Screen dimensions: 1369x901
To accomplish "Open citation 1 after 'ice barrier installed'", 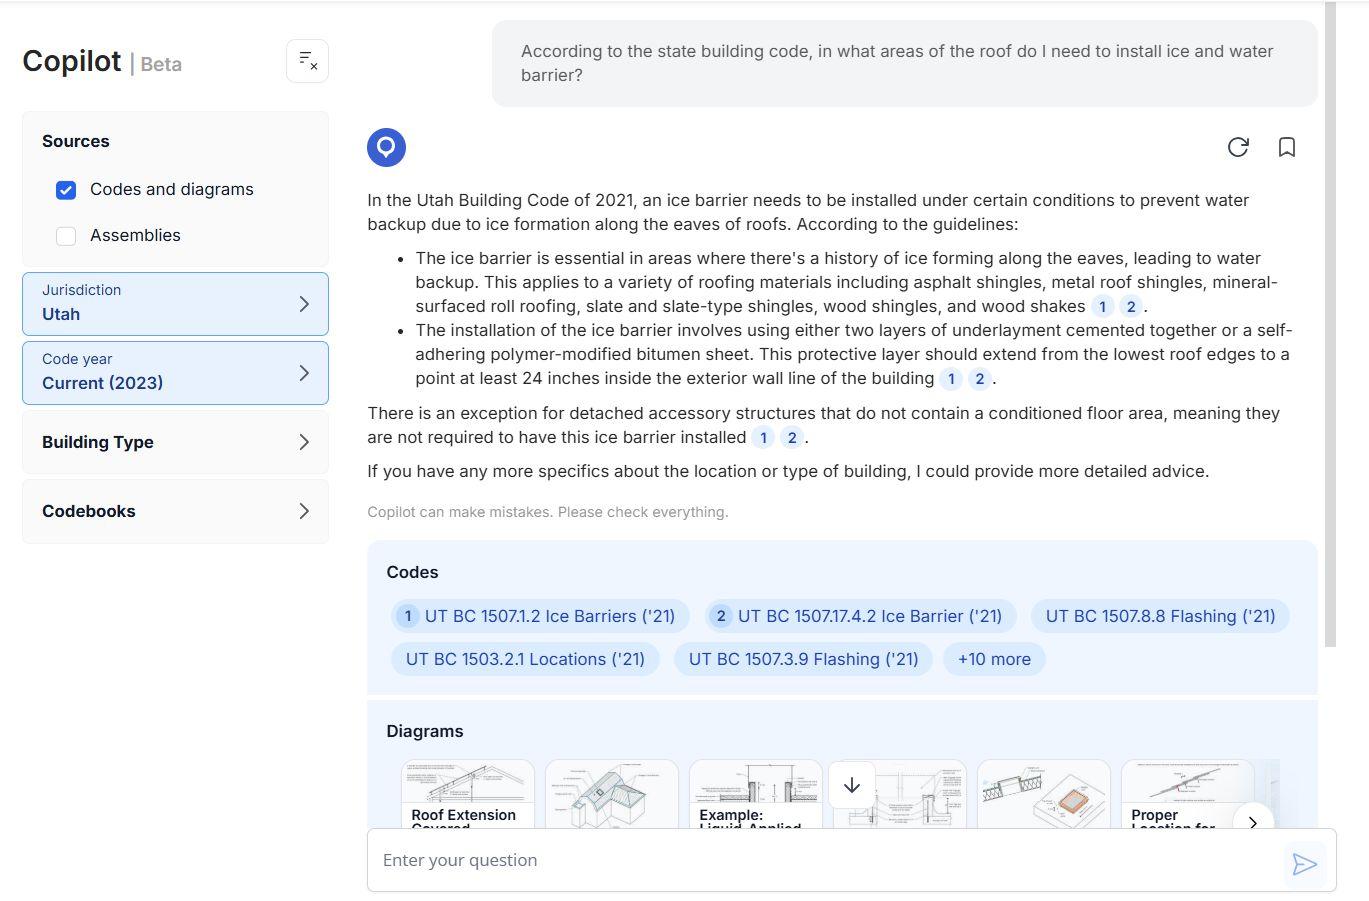I will click(x=763, y=438).
